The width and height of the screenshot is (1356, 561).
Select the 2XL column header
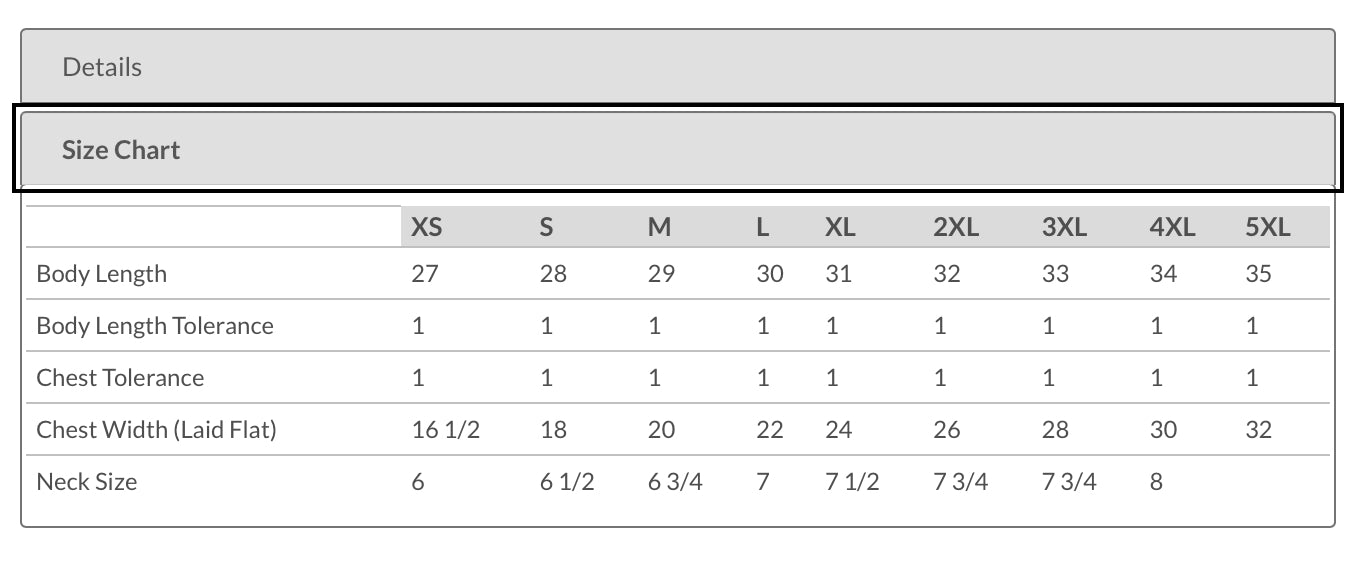tap(956, 227)
